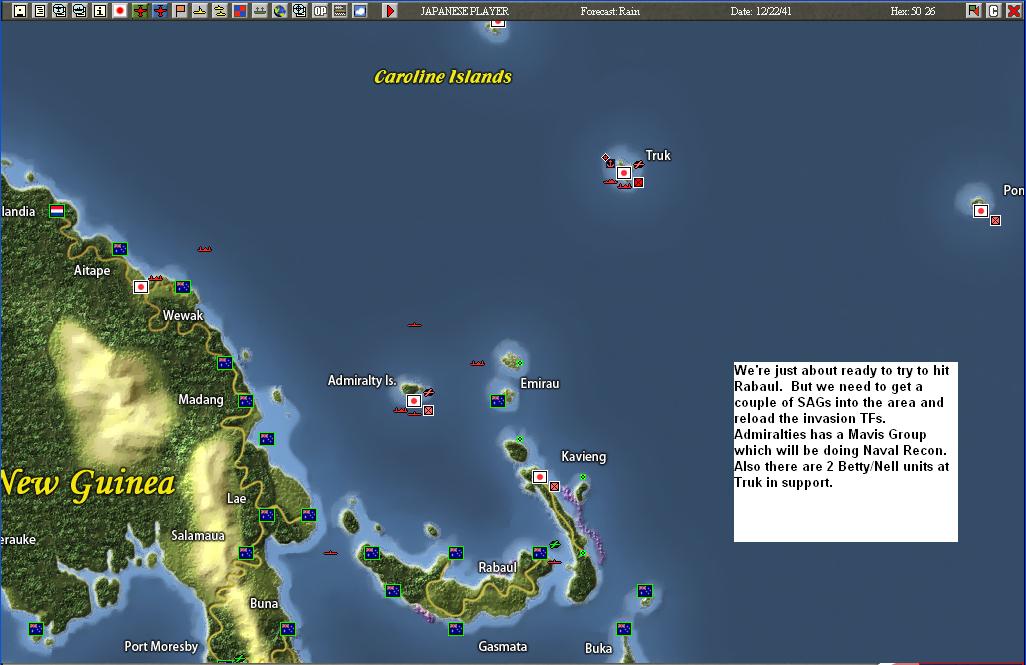Click the red unit marker right of Truk base

[639, 183]
